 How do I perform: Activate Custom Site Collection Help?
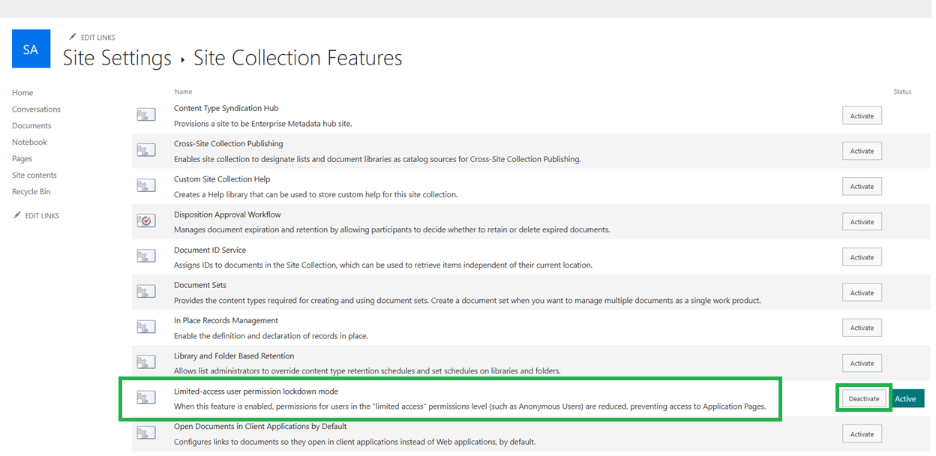(862, 186)
